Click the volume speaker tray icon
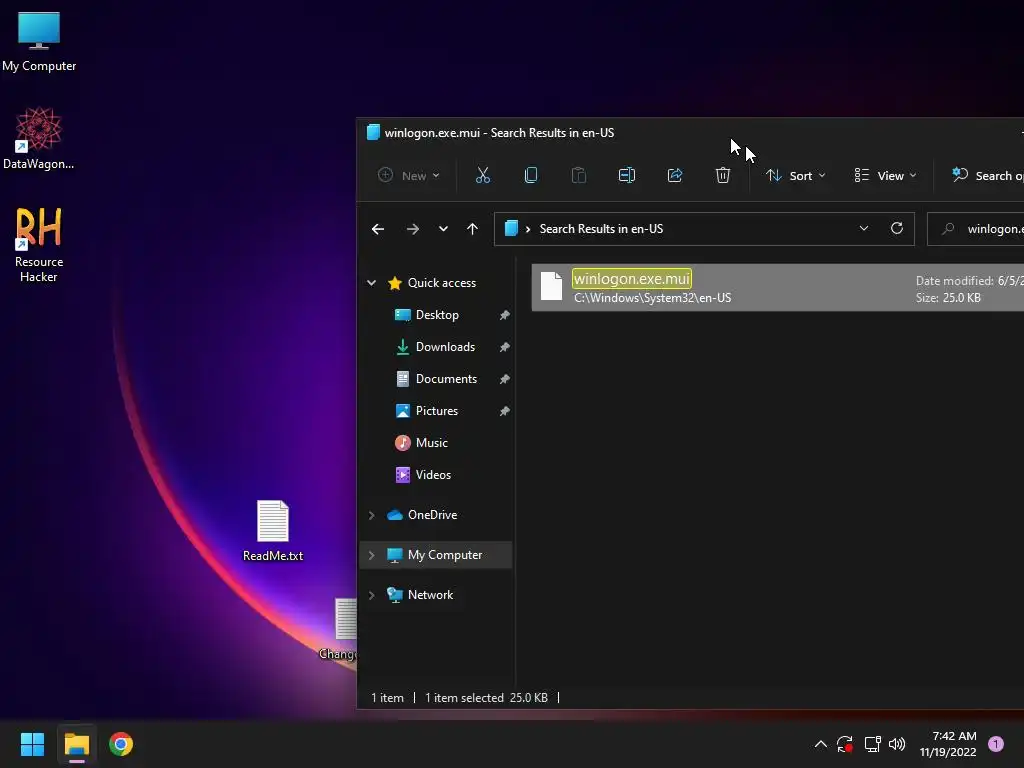 (897, 744)
